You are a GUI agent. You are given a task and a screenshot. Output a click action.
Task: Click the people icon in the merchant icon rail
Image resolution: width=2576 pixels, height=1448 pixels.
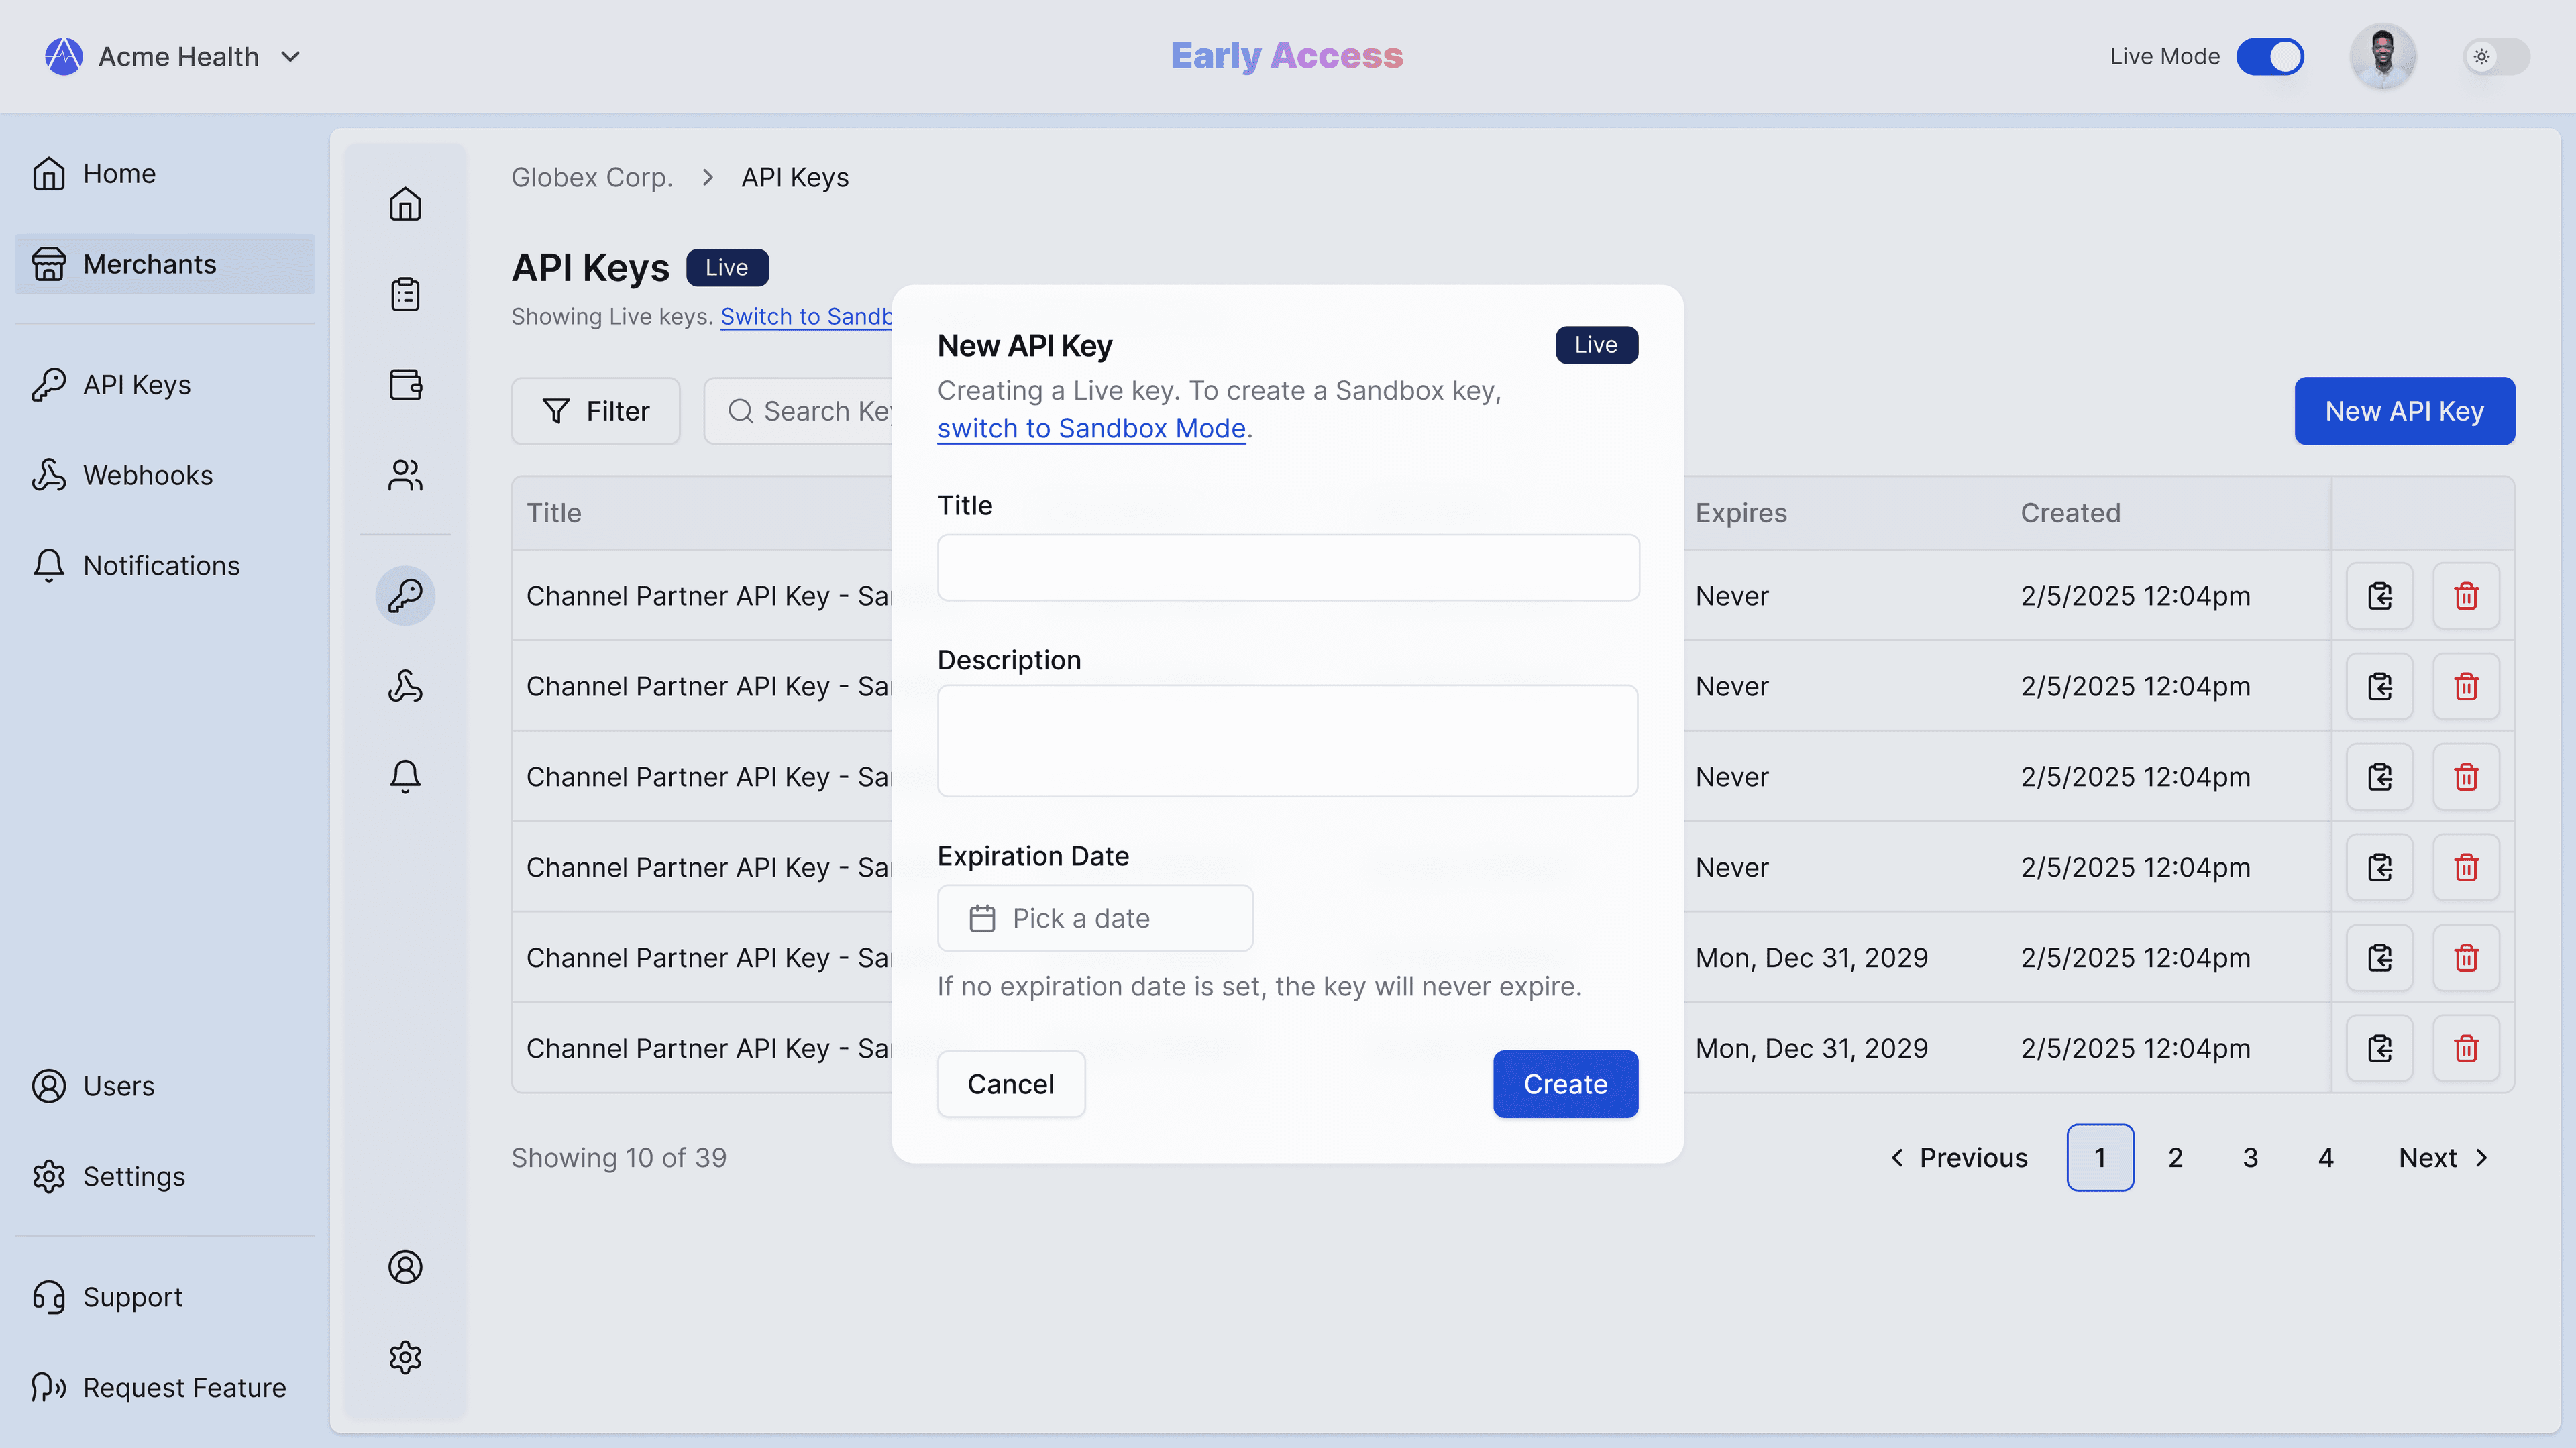coord(405,475)
